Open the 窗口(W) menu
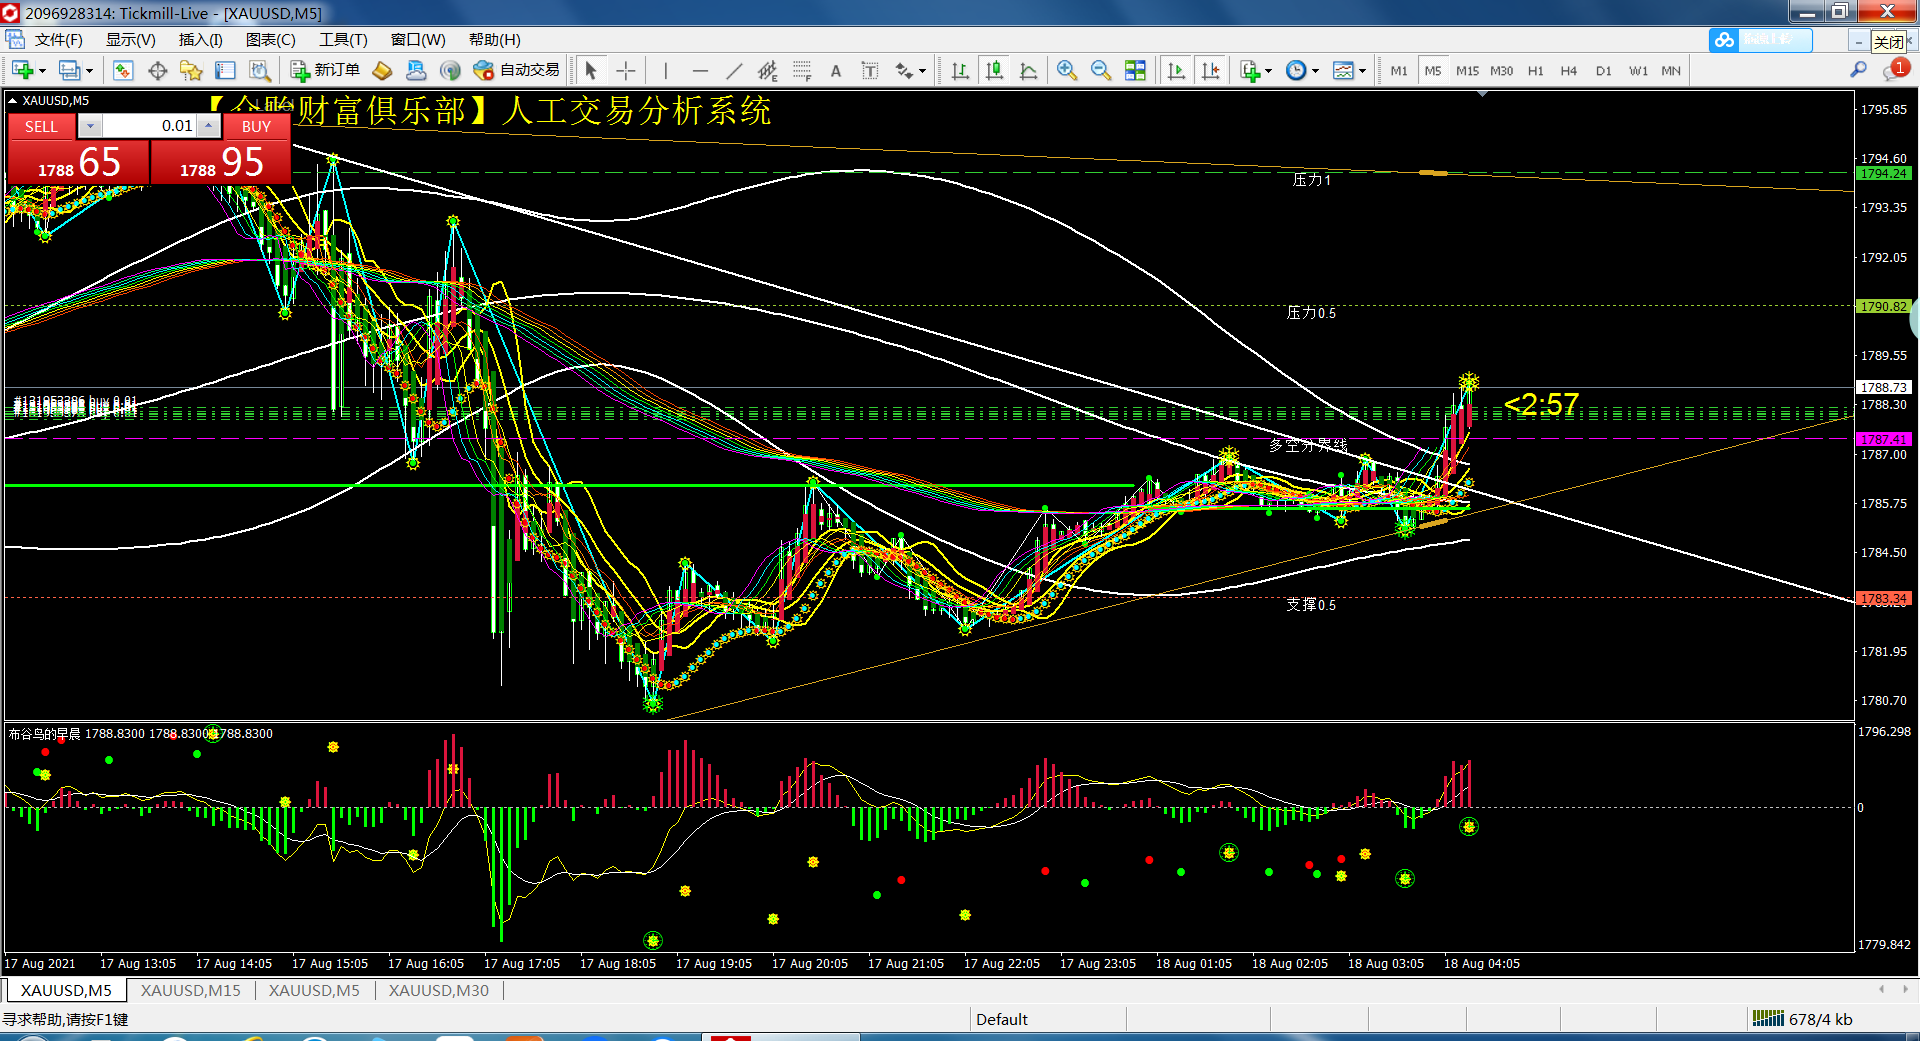This screenshot has width=1920, height=1041. click(x=418, y=40)
